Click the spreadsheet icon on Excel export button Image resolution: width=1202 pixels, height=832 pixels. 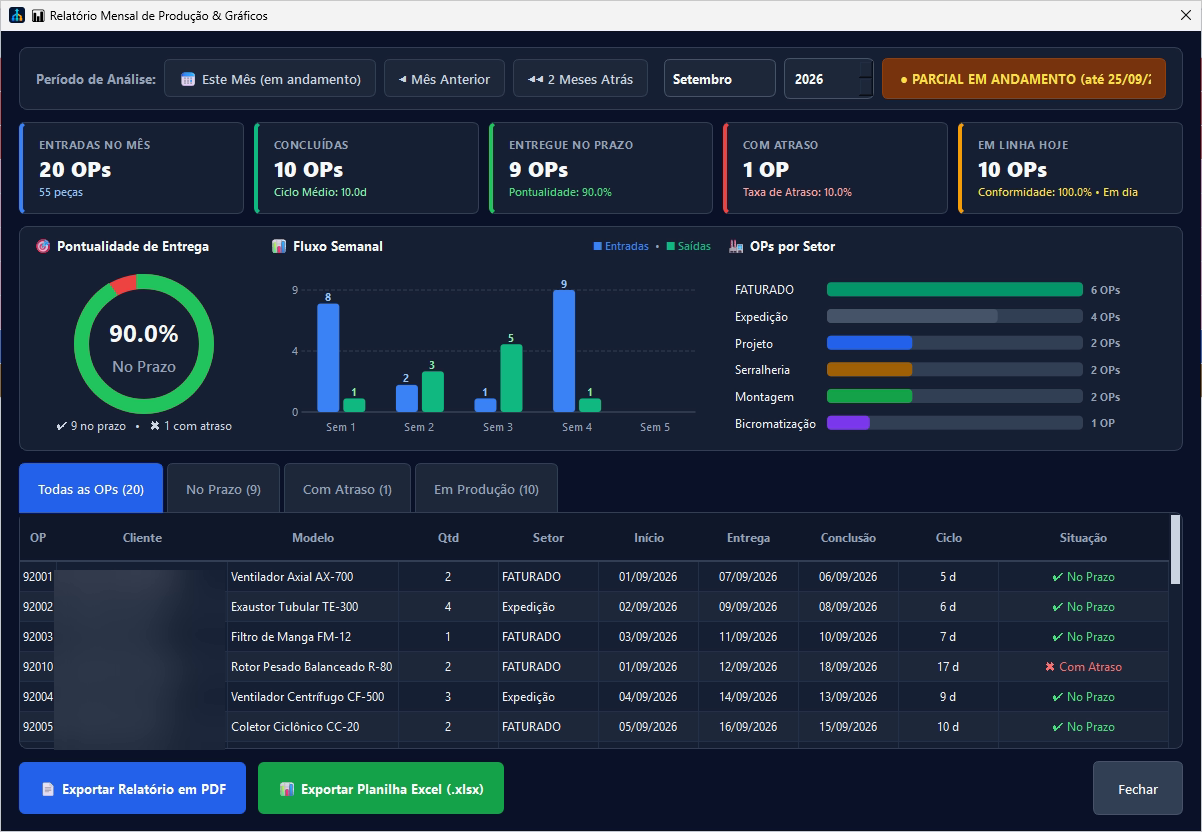pyautogui.click(x=287, y=789)
